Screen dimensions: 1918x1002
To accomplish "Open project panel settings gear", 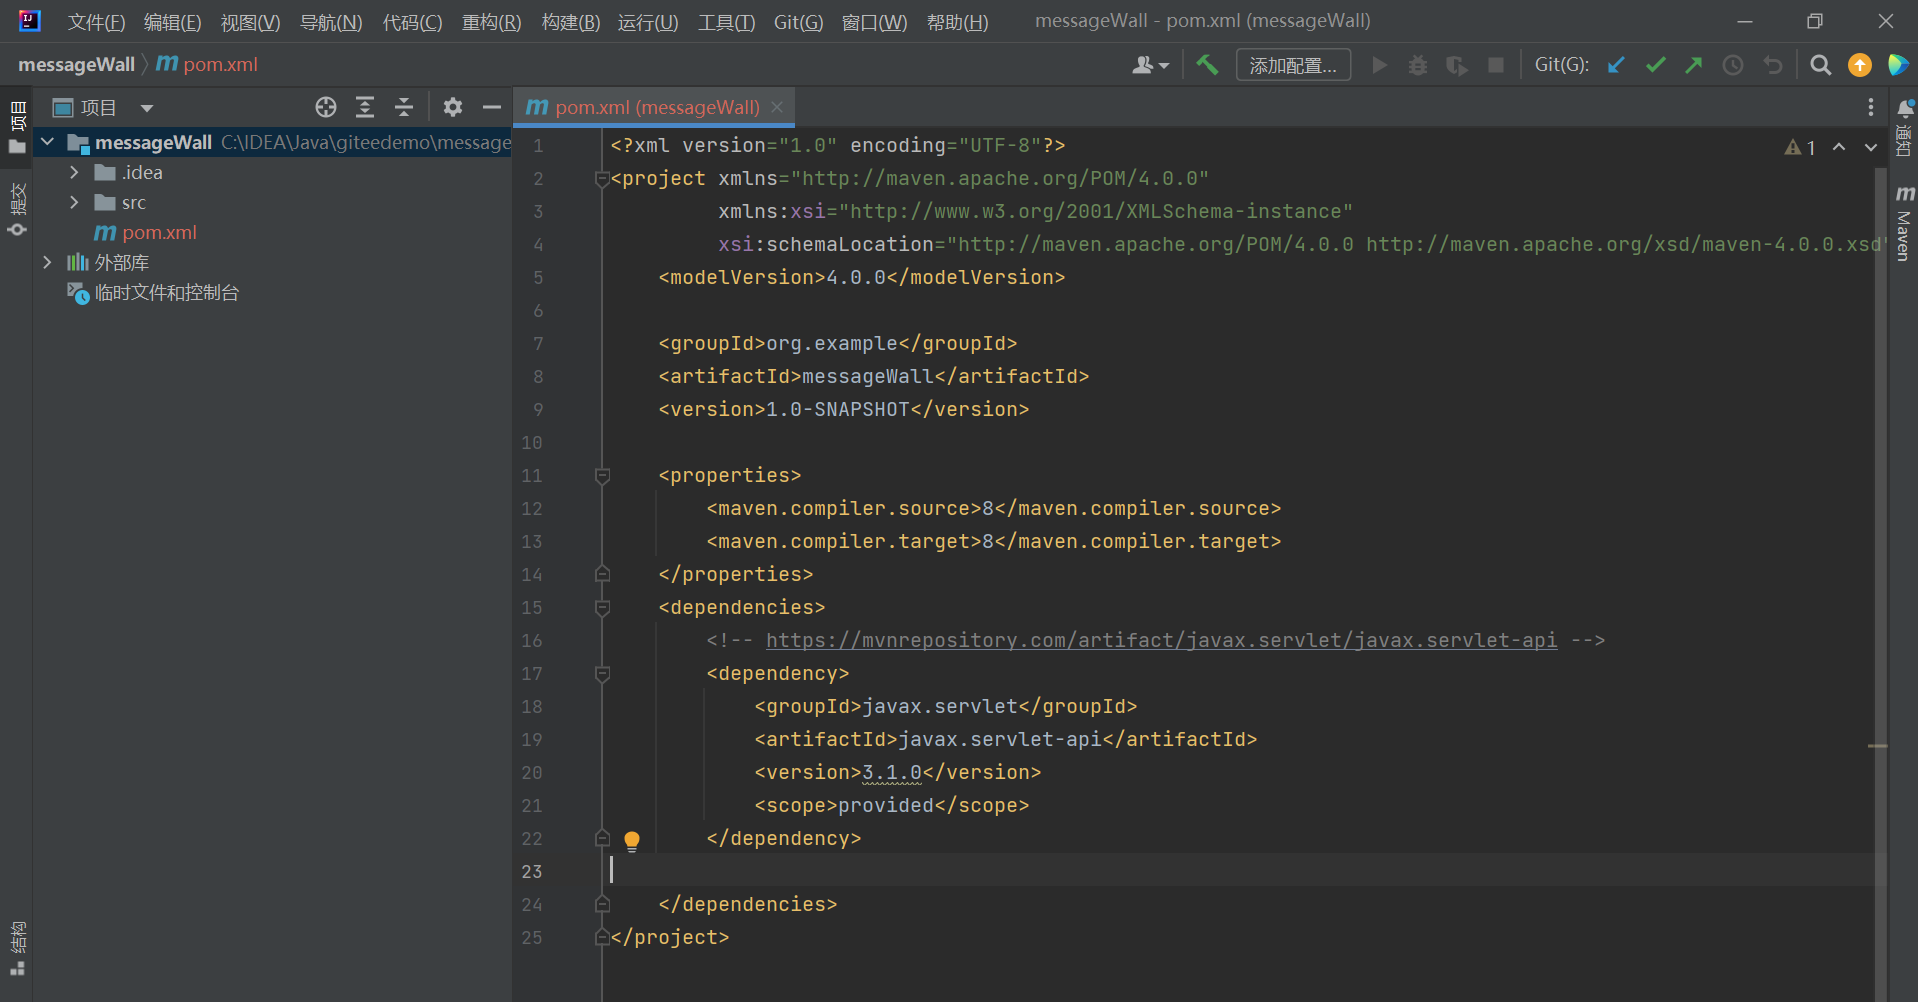I will tap(453, 107).
